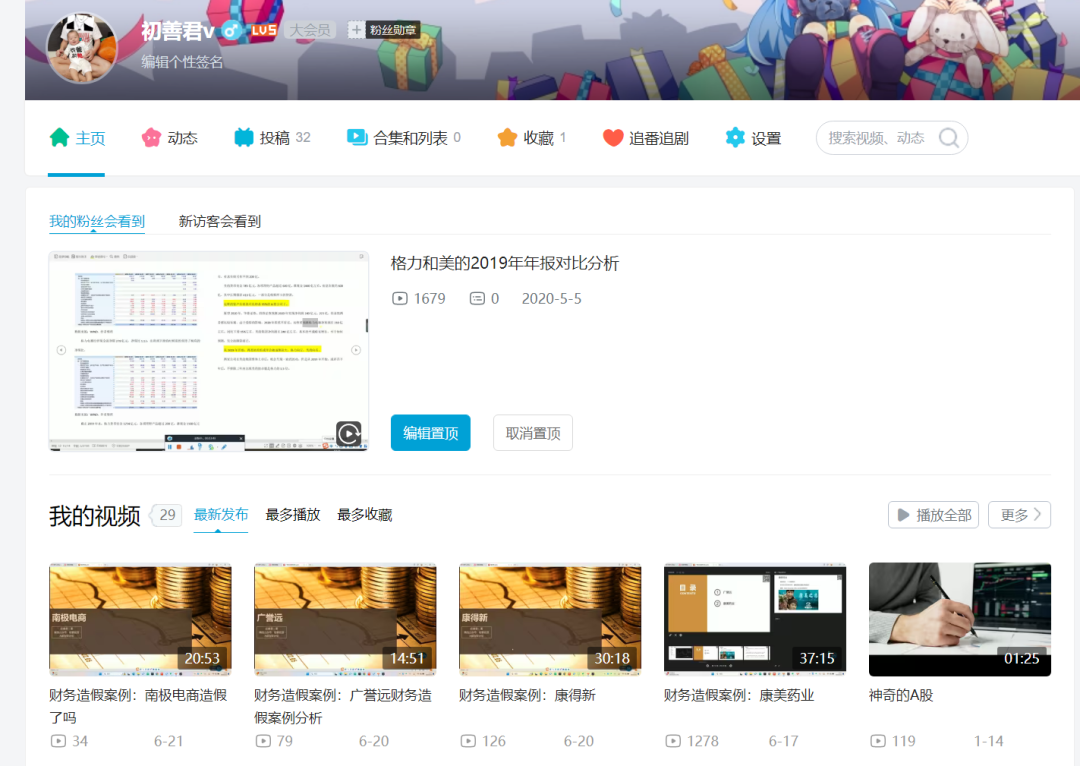Open the 追番追剧 following shows tab
Viewport: 1080px width, 766px height.
point(645,138)
